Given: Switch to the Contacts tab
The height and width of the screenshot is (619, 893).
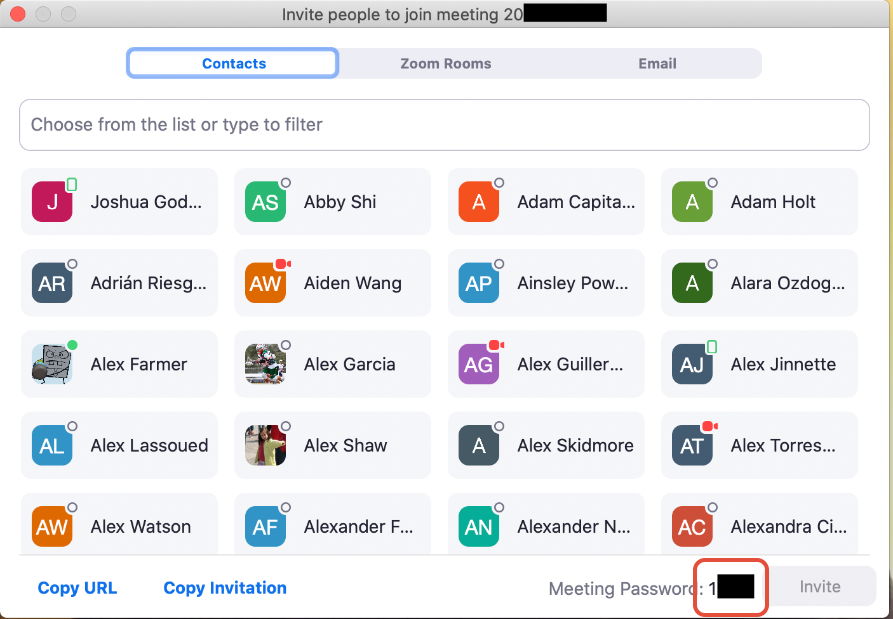Looking at the screenshot, I should tap(233, 63).
